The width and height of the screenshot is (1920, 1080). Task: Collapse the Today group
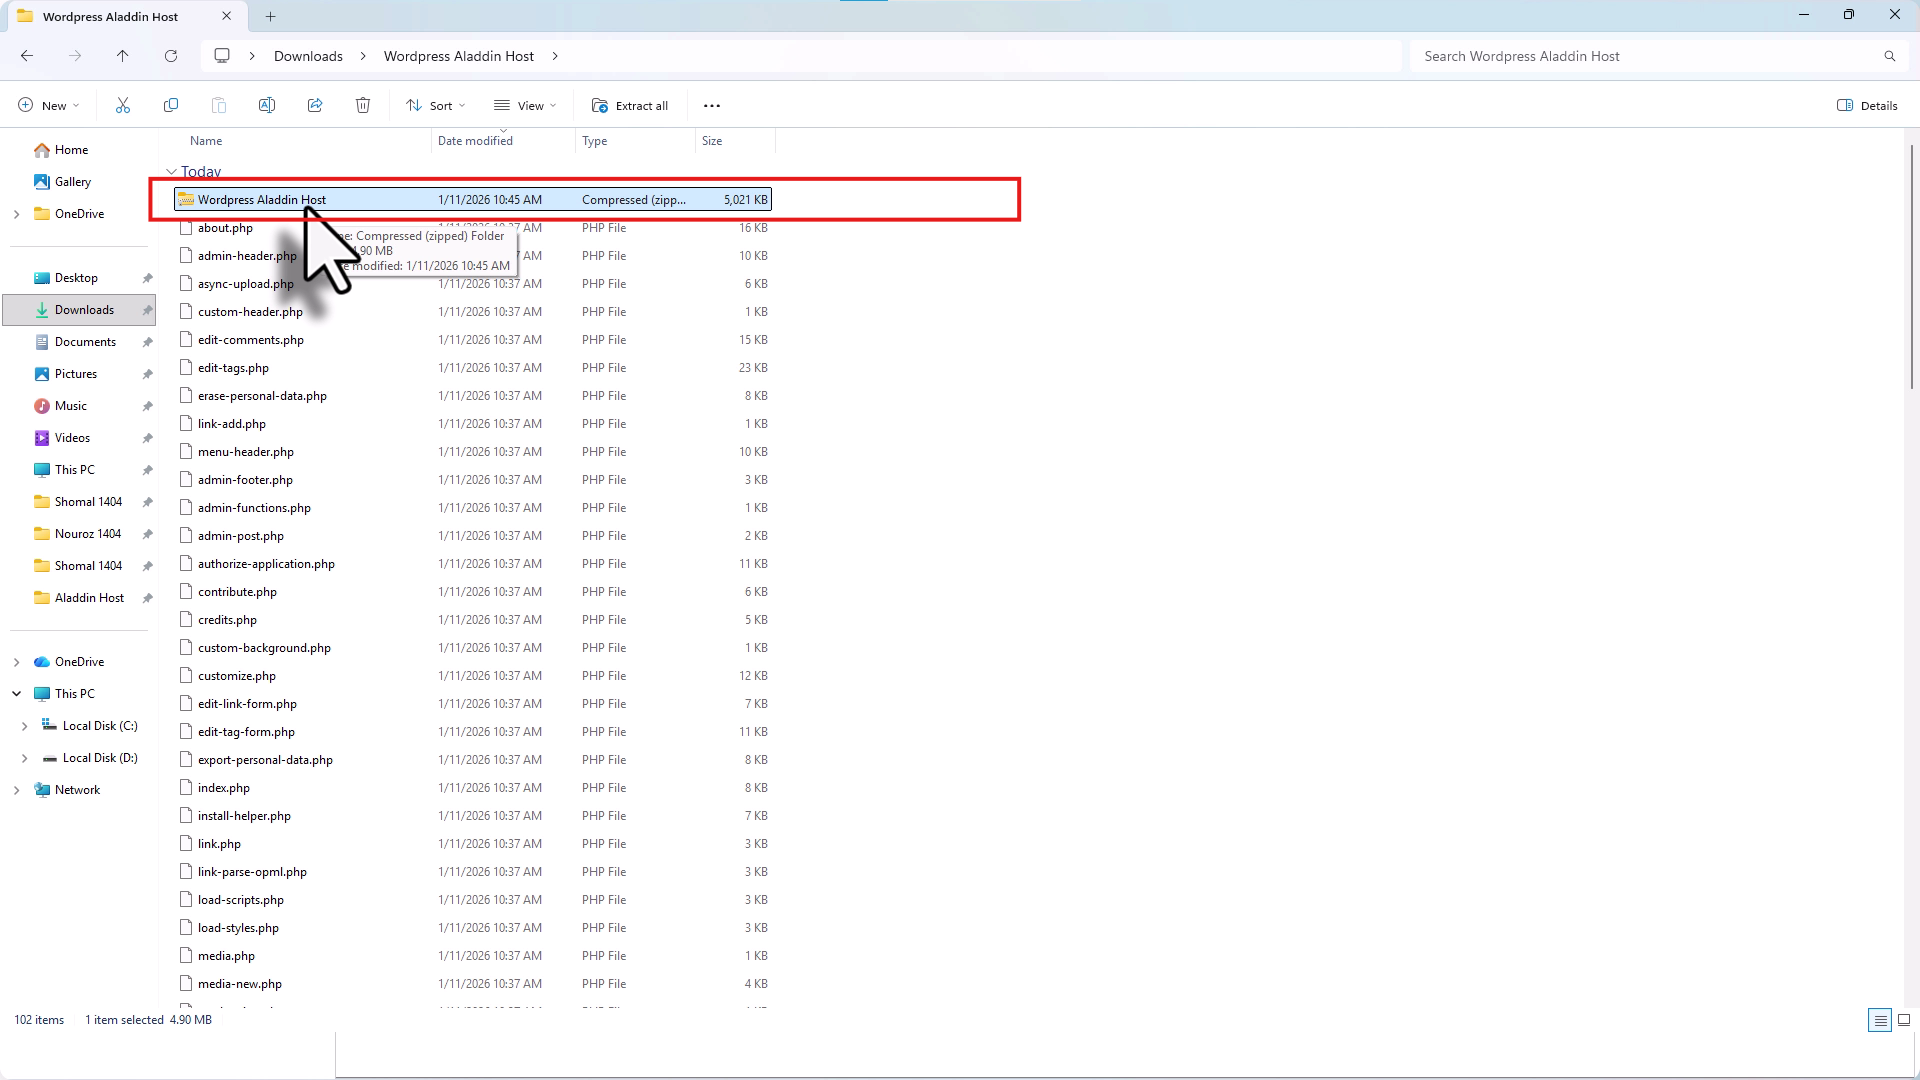[x=171, y=172]
